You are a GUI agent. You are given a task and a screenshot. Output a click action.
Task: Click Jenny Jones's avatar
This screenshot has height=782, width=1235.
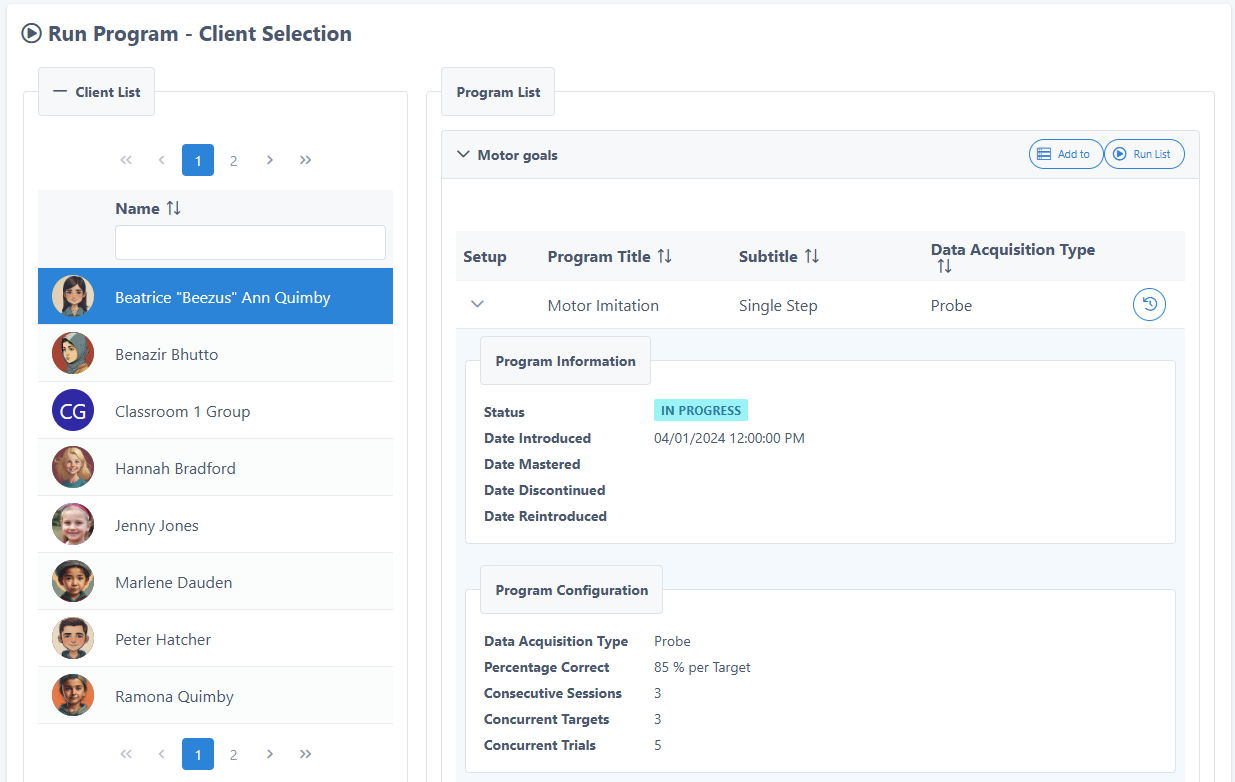pyautogui.click(x=73, y=525)
